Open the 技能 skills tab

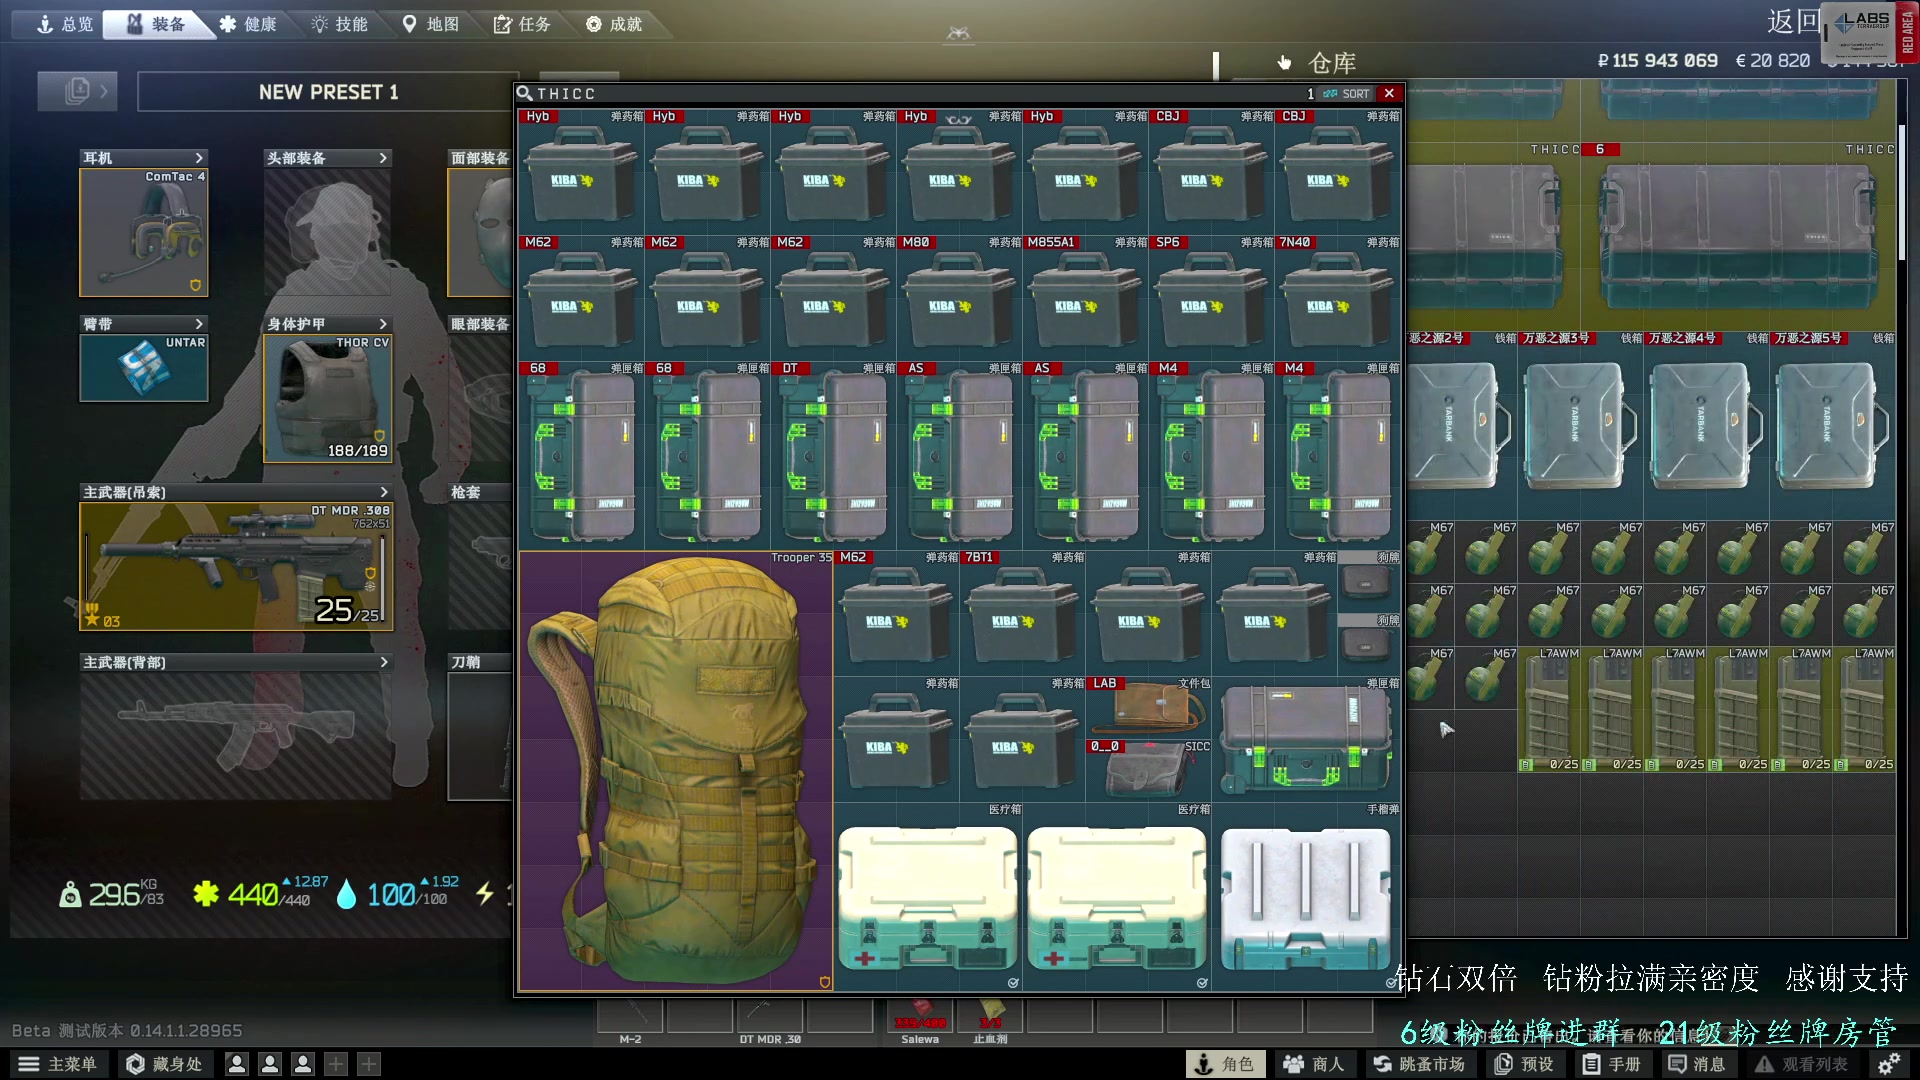click(x=339, y=24)
